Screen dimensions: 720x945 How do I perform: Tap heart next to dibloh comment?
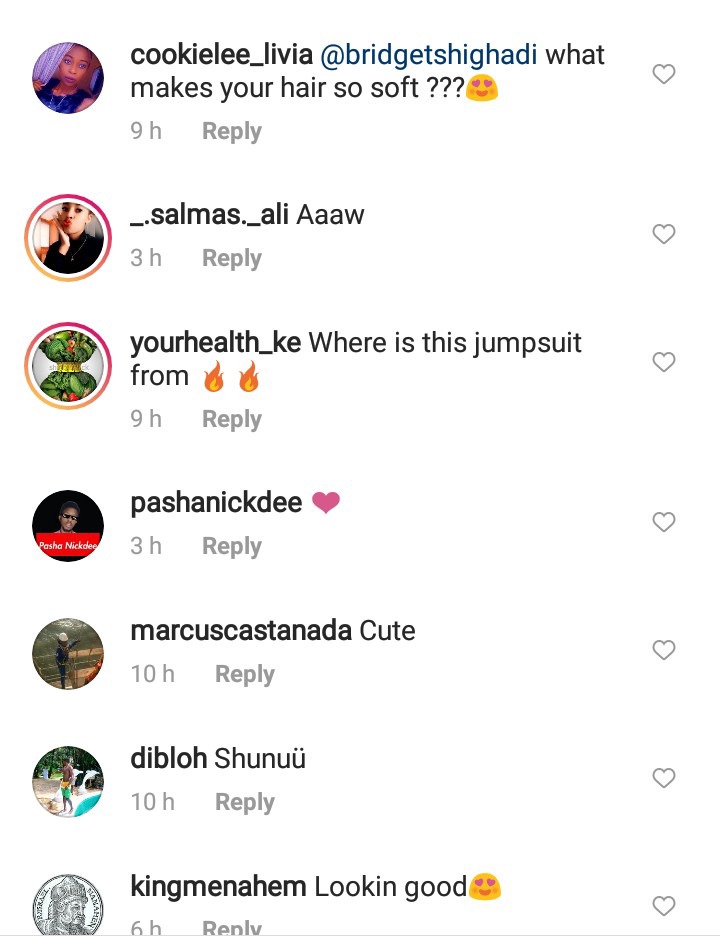(663, 778)
